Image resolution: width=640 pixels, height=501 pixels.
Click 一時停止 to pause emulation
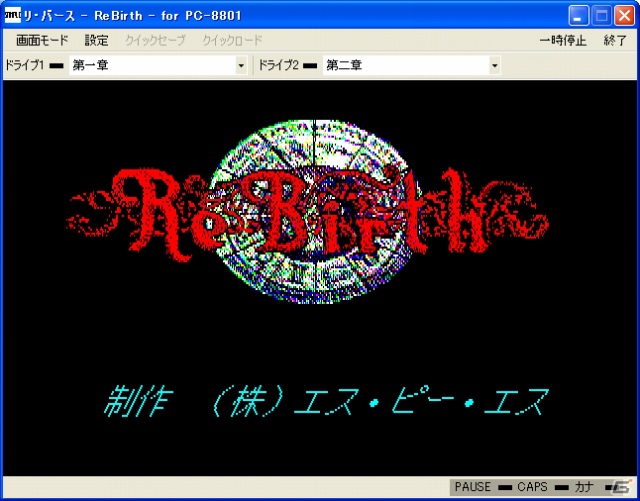[563, 40]
